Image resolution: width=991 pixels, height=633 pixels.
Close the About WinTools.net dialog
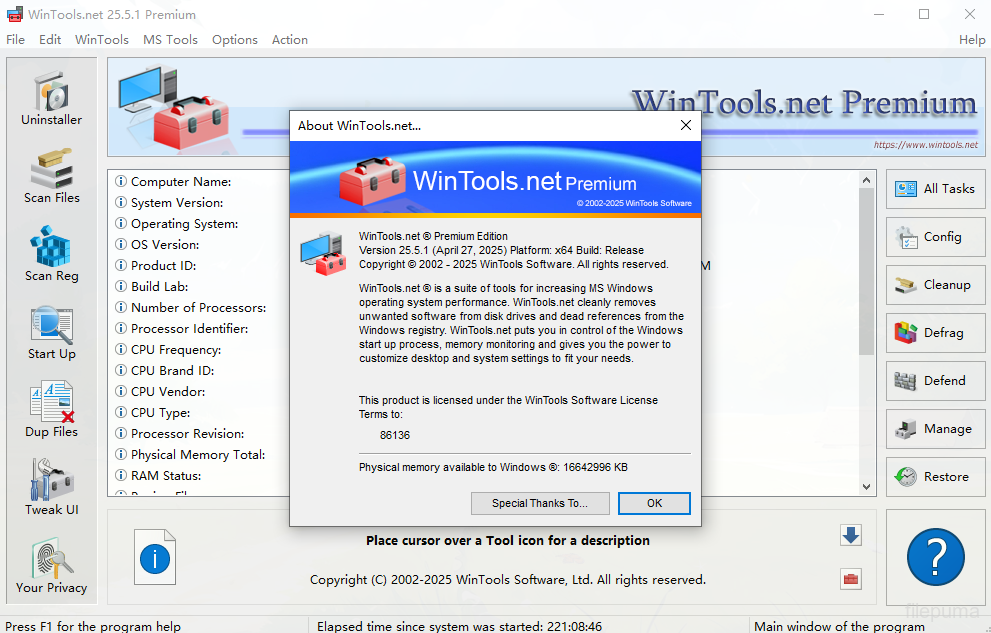686,125
